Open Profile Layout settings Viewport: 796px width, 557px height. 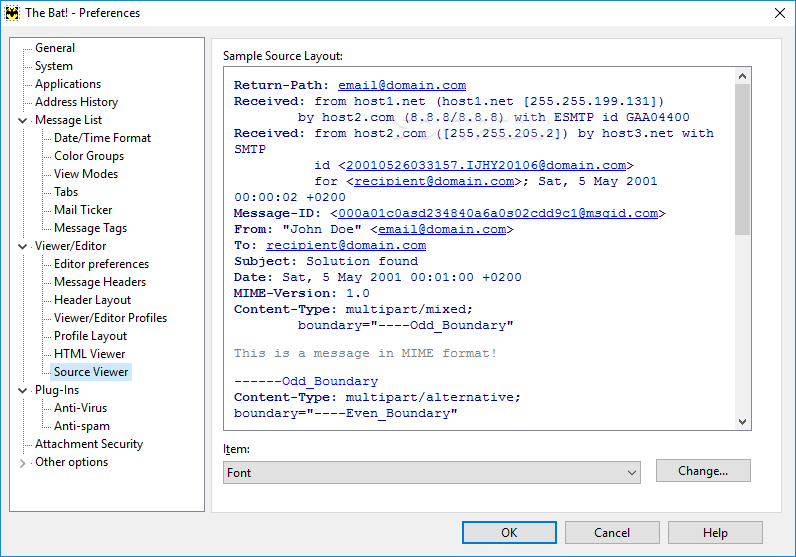90,336
